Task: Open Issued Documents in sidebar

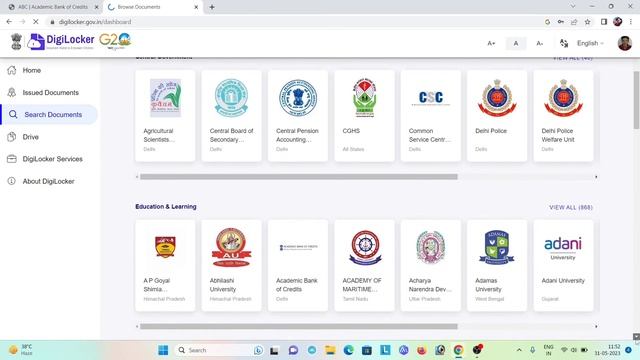Action: 43,93
